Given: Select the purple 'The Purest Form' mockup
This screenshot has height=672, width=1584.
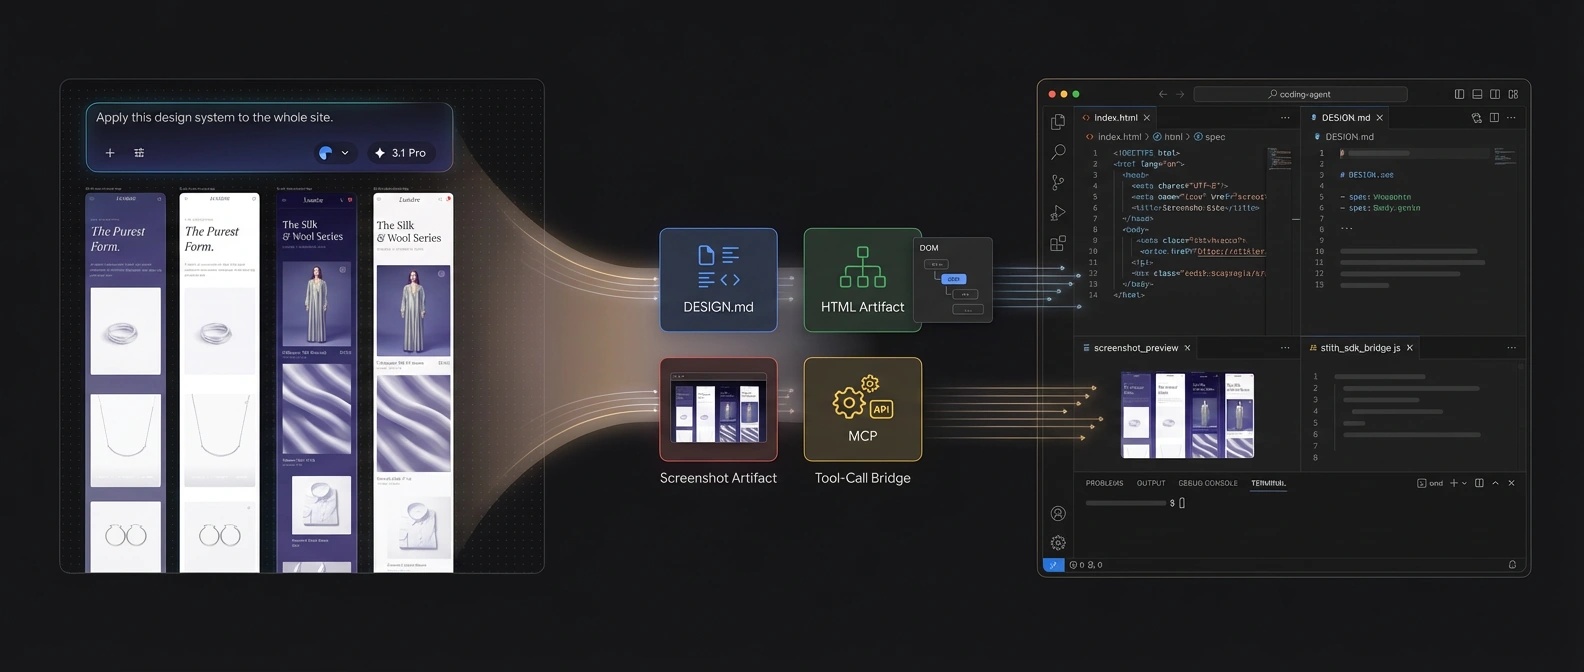Looking at the screenshot, I should point(125,383).
